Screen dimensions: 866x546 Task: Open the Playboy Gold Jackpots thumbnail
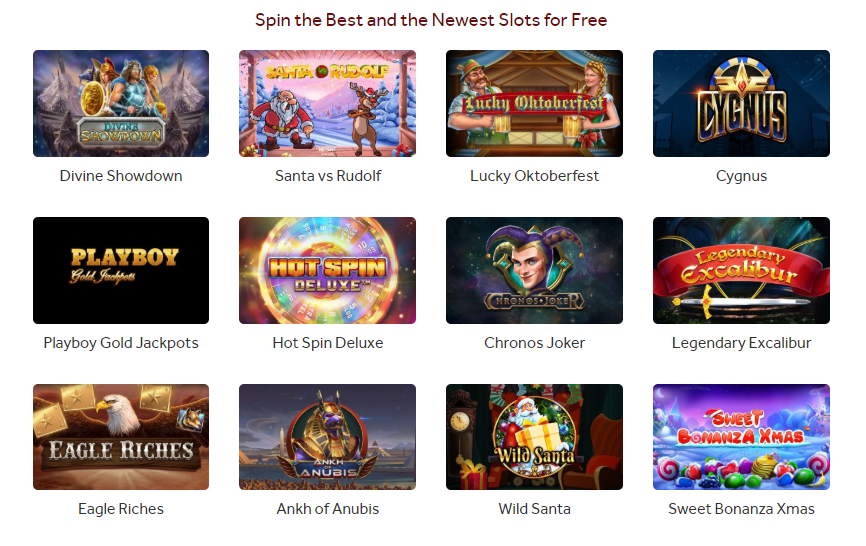[121, 271]
